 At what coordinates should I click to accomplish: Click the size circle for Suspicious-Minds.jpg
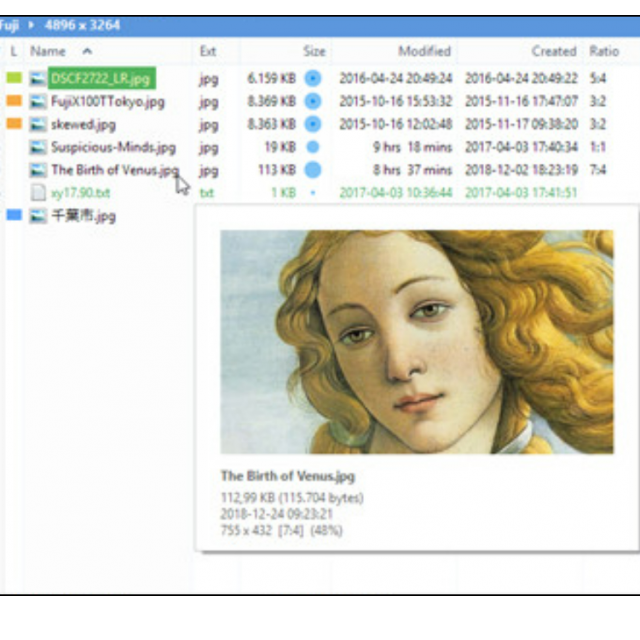(313, 147)
